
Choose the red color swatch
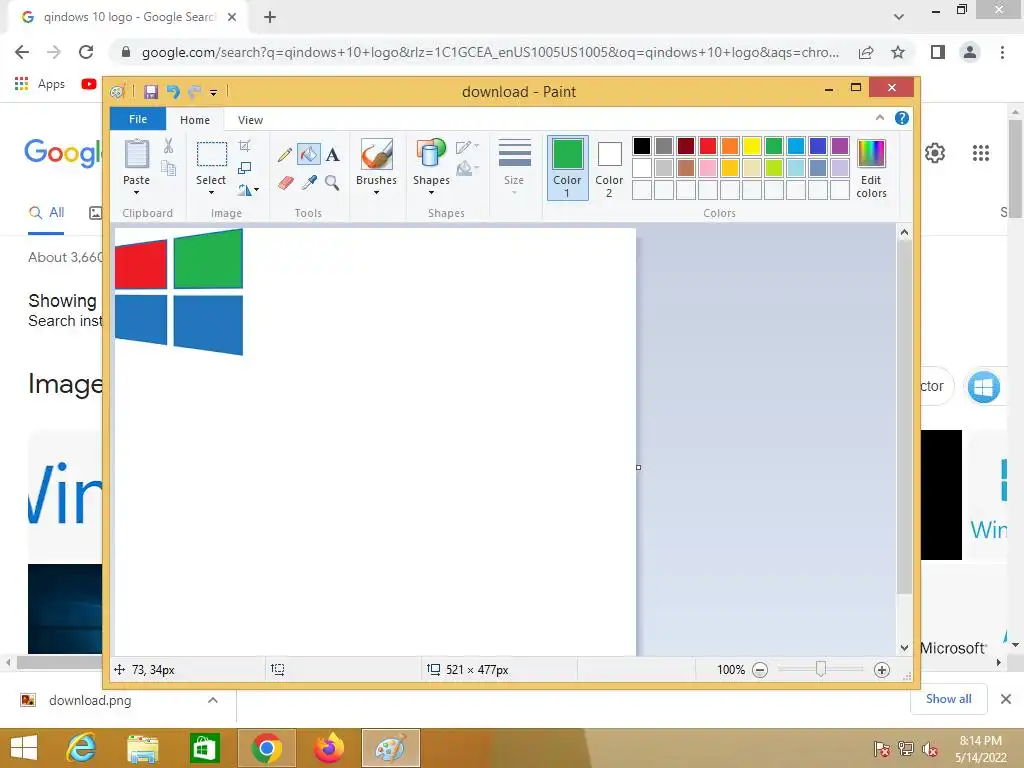click(x=707, y=146)
